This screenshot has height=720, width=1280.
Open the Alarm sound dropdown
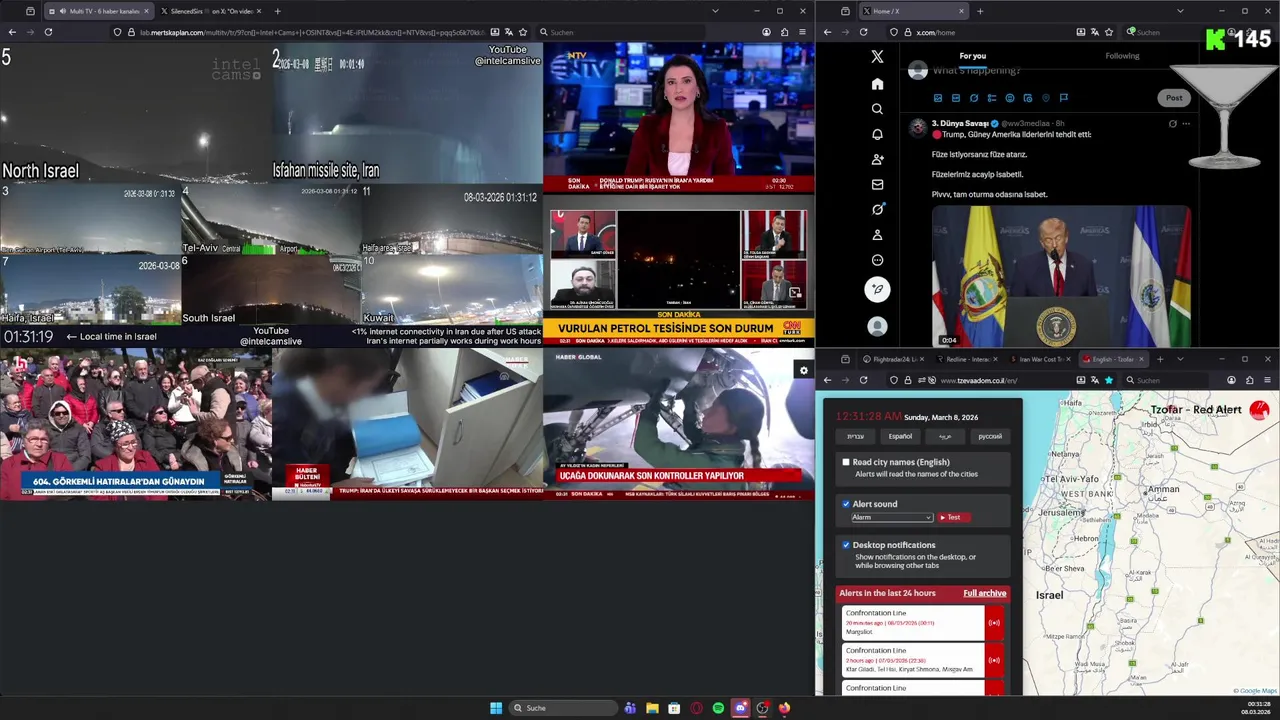892,517
